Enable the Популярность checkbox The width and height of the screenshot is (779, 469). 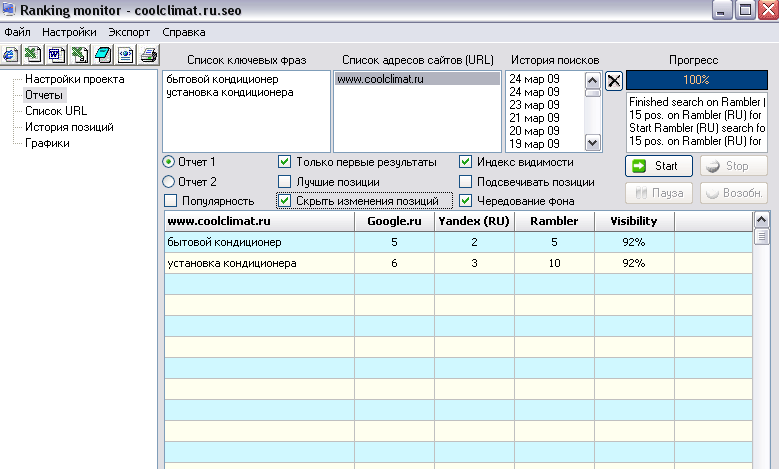click(169, 201)
